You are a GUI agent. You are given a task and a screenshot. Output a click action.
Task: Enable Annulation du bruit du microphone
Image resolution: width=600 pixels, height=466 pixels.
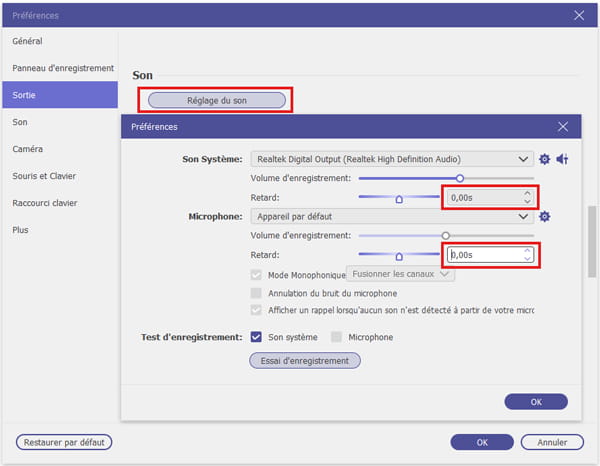(x=257, y=293)
